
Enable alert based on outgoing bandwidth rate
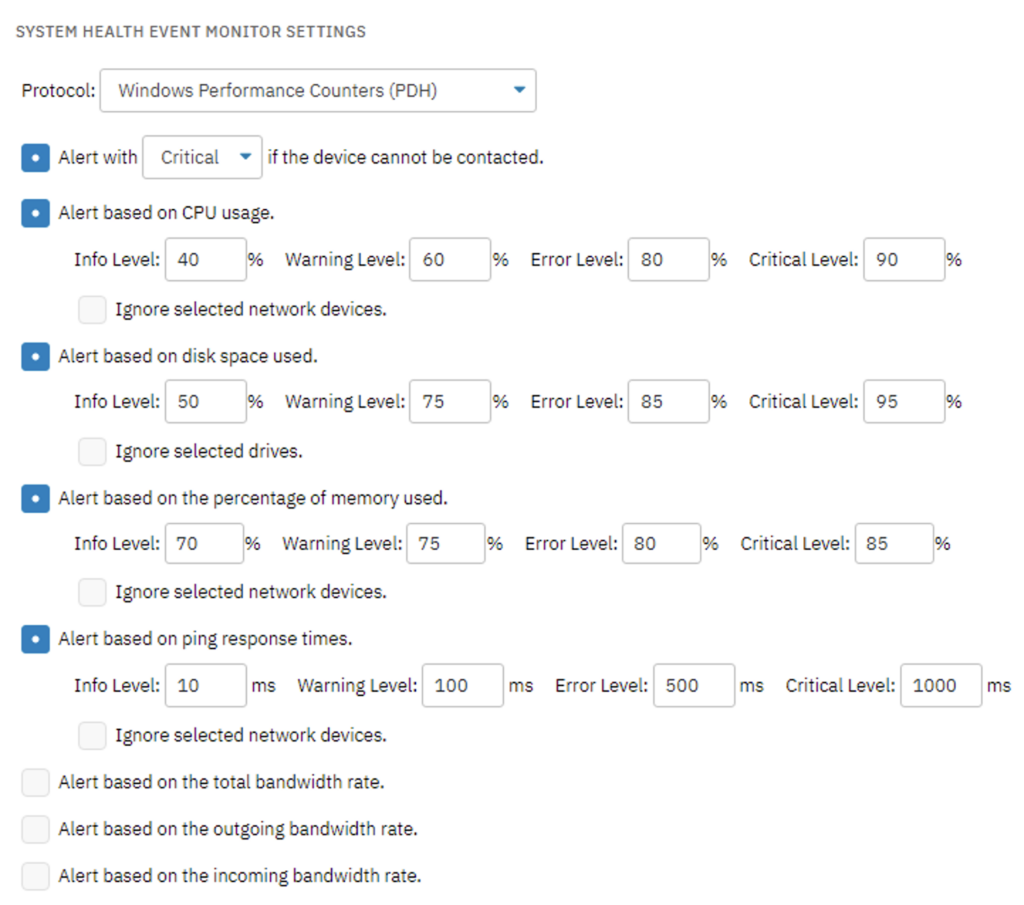click(35, 829)
